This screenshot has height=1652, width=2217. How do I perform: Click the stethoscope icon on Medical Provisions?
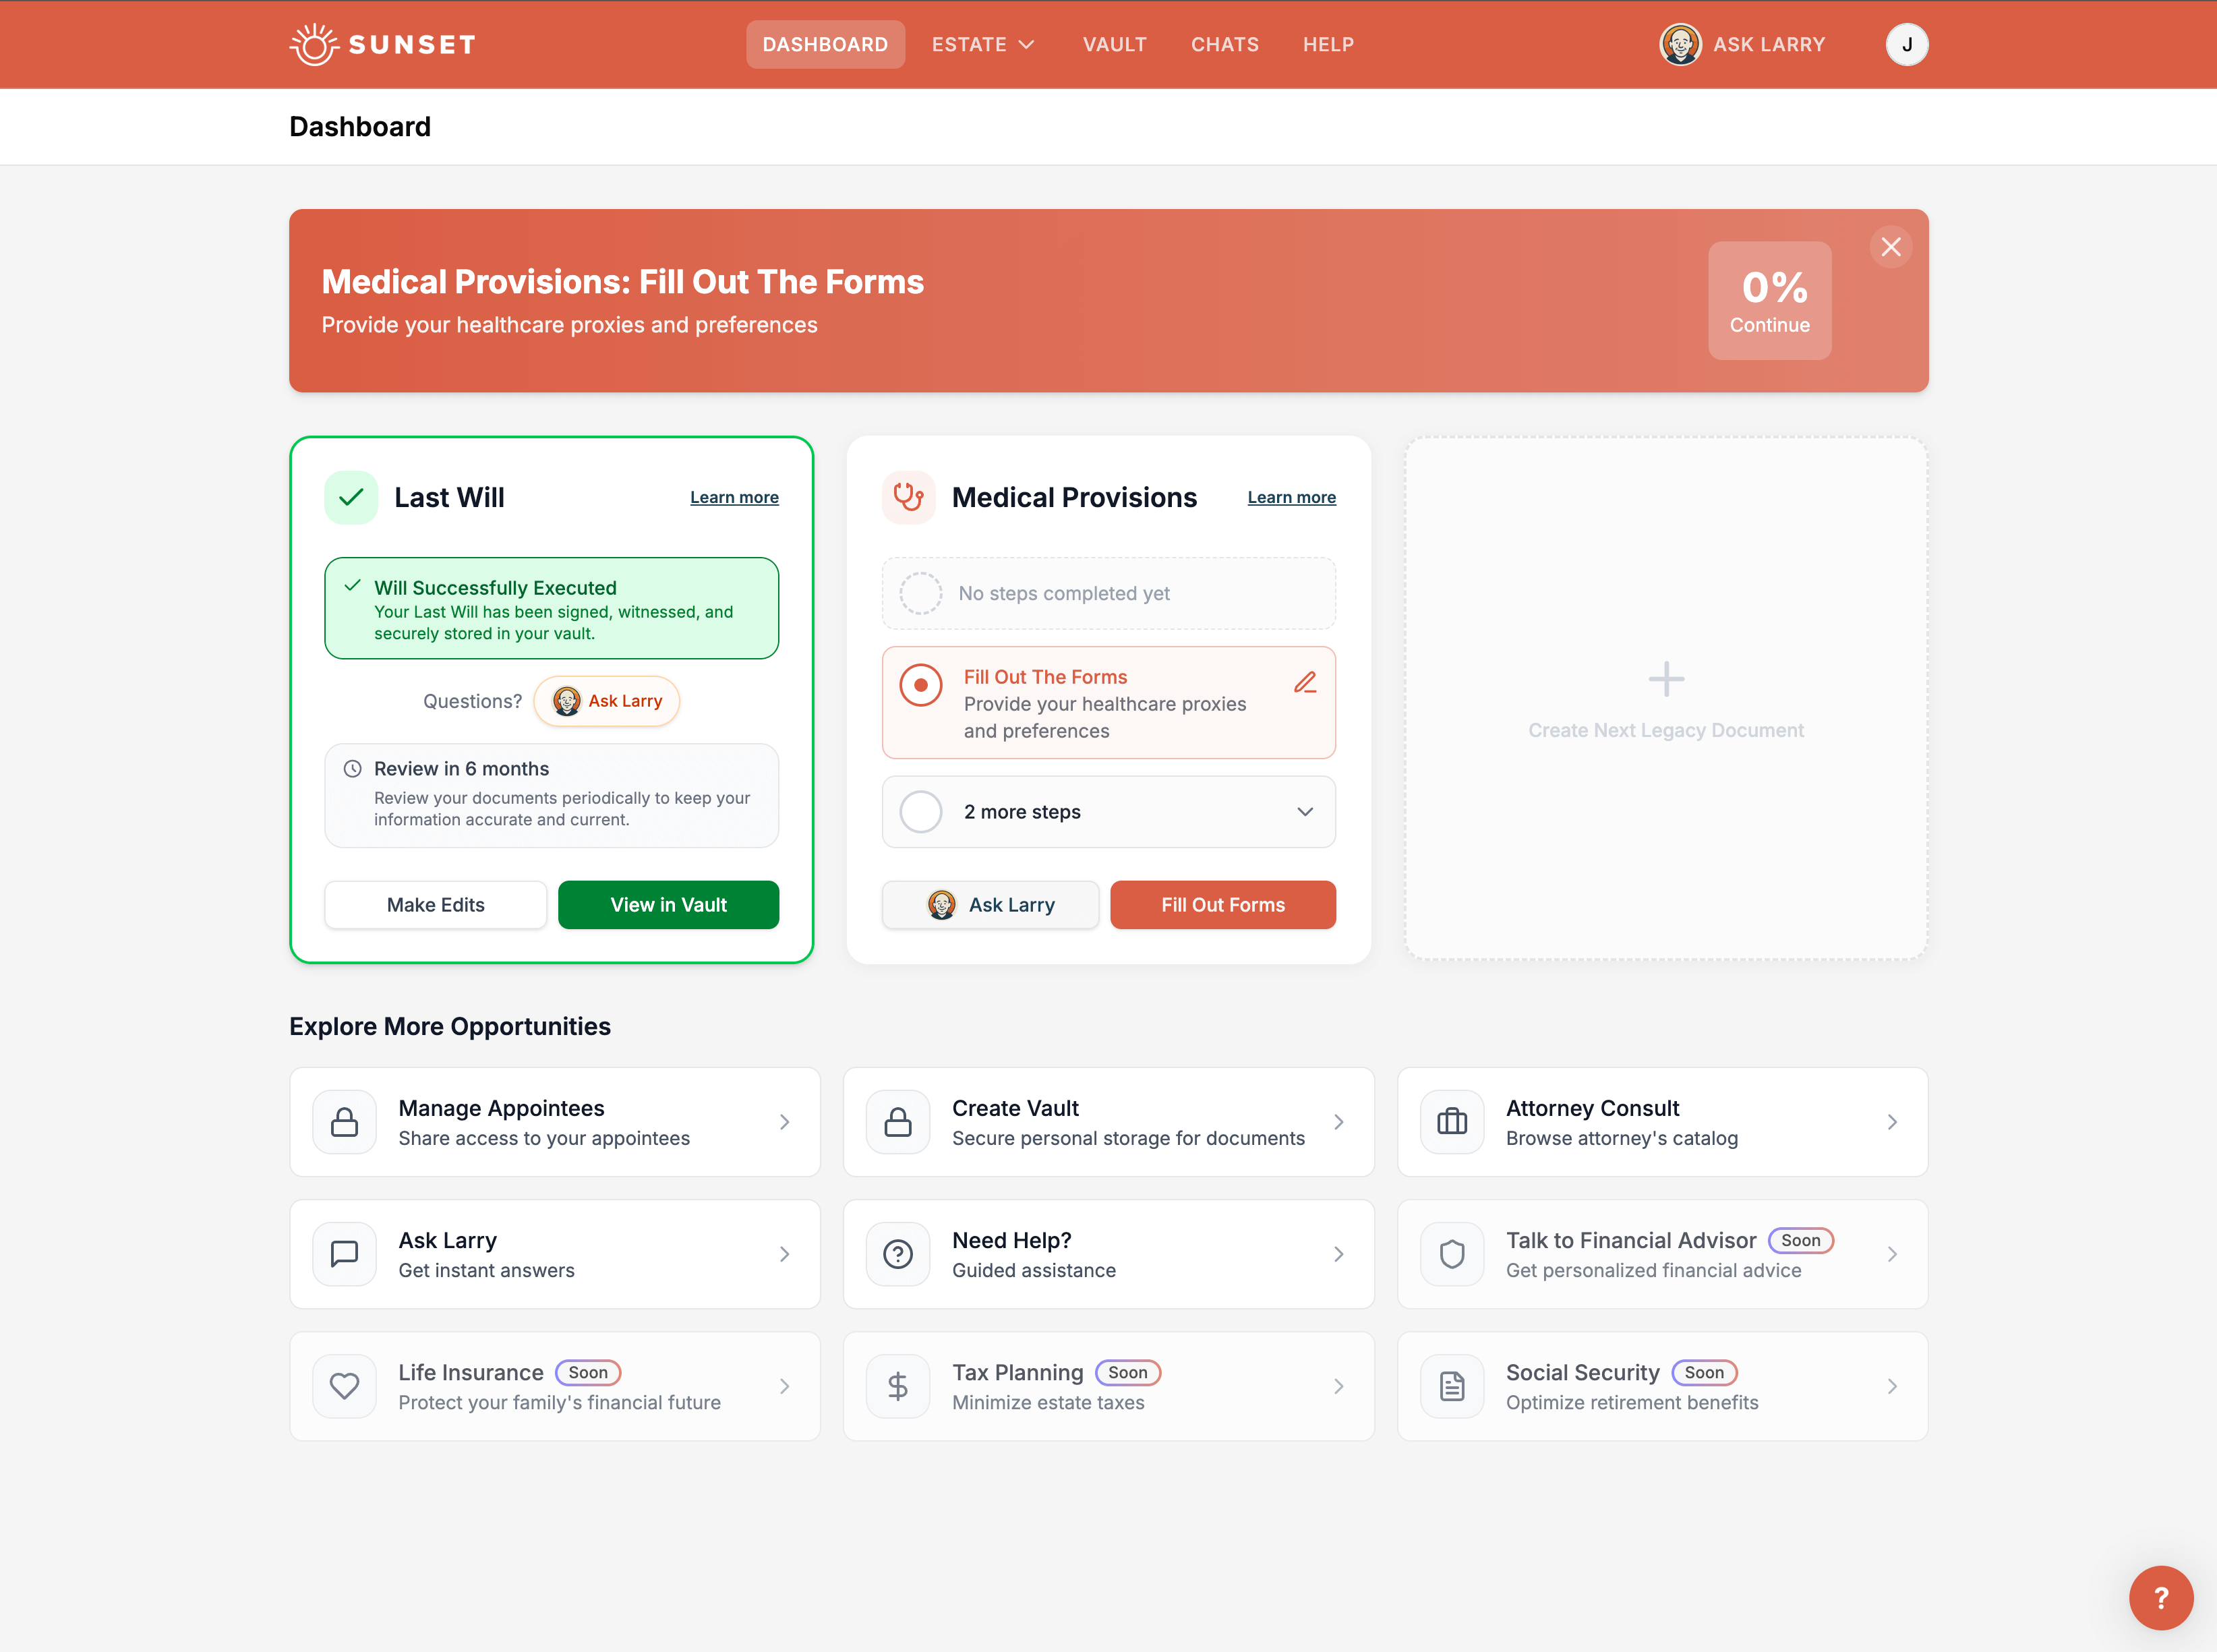(x=908, y=497)
